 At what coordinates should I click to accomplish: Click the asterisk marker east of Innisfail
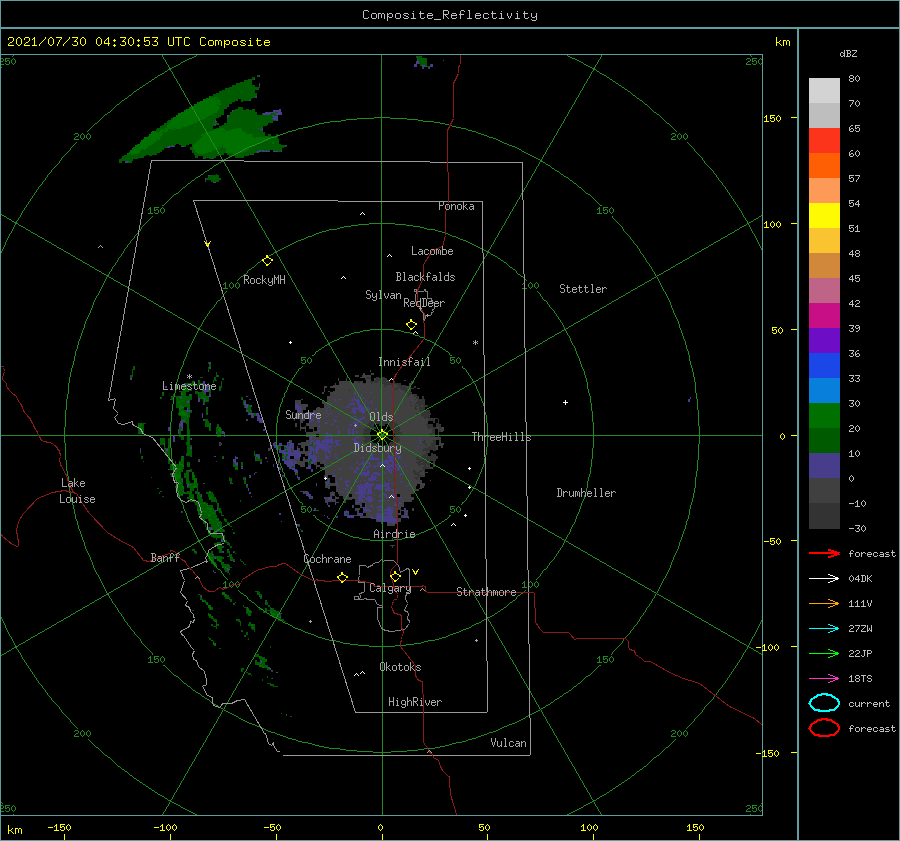click(475, 343)
